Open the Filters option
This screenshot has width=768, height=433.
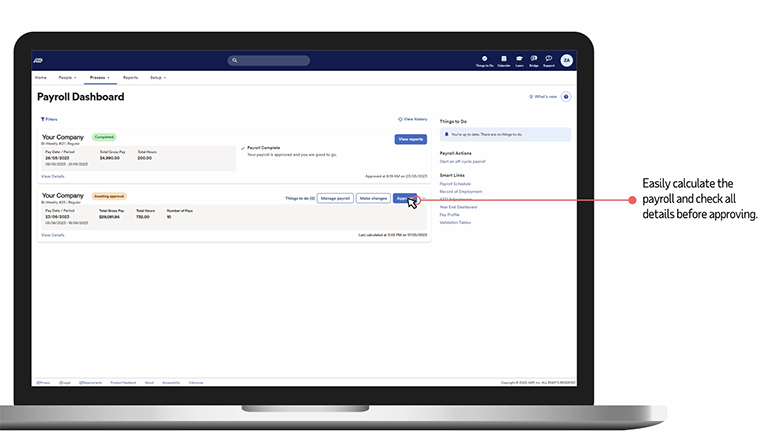49,119
